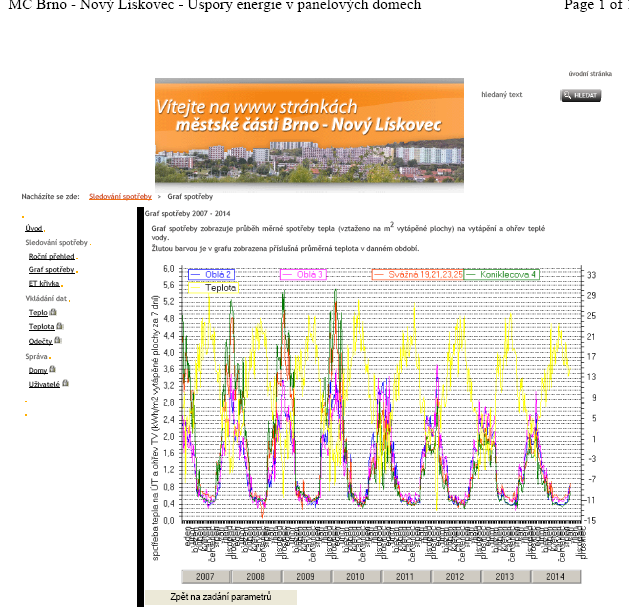The height and width of the screenshot is (607, 629).
Task: Click the hledaný text search field label
Action: pyautogui.click(x=501, y=95)
